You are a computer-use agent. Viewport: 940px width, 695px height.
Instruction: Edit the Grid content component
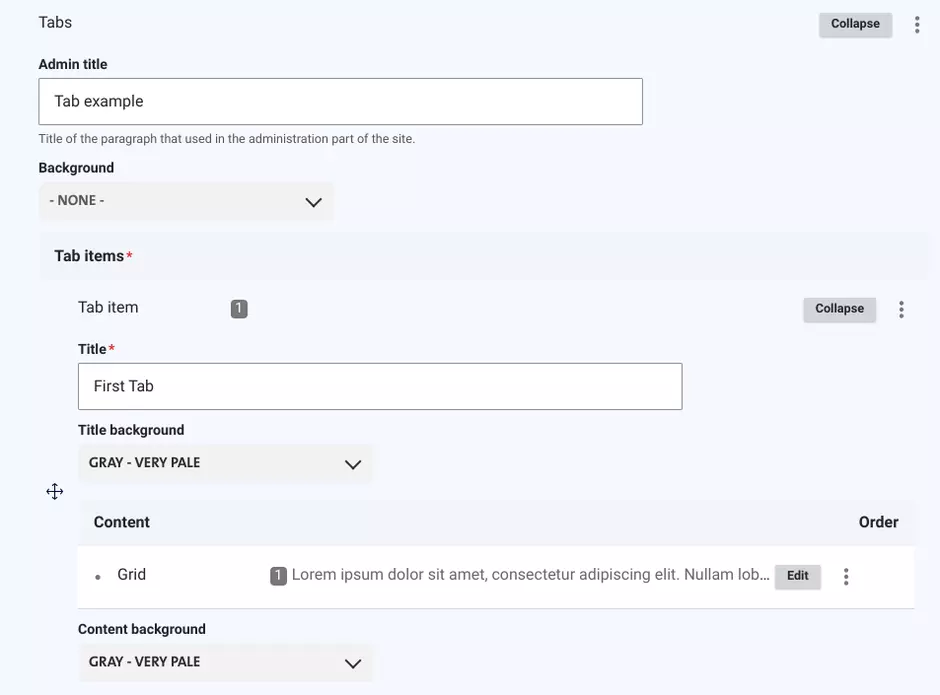click(x=797, y=576)
